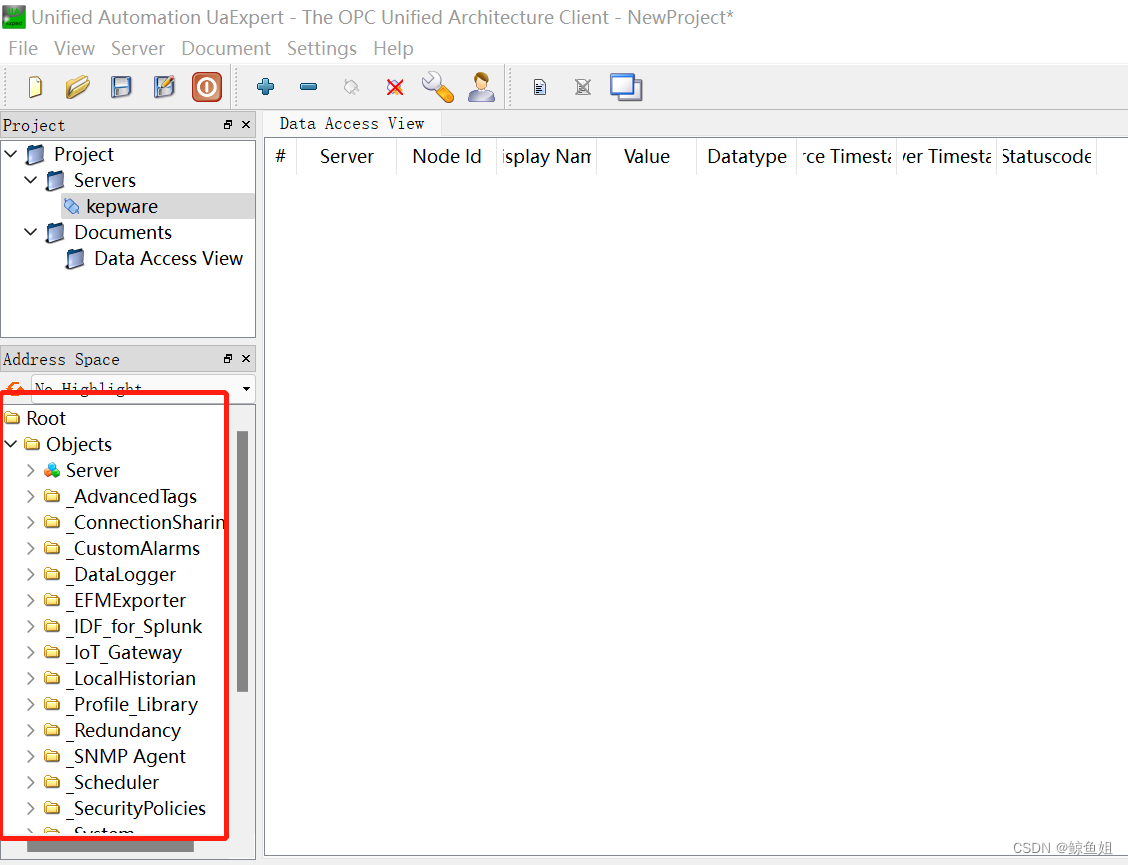Sort by the Server column header
This screenshot has height=865, width=1128.
tap(347, 156)
